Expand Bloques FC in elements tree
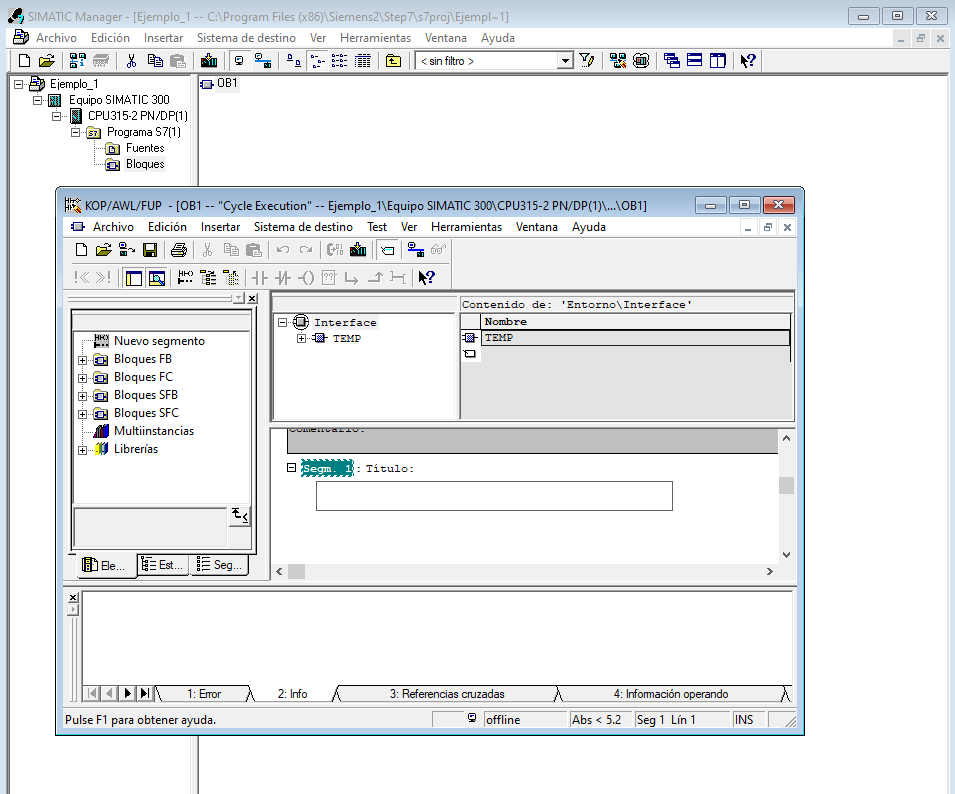This screenshot has height=794, width=955. [x=82, y=378]
